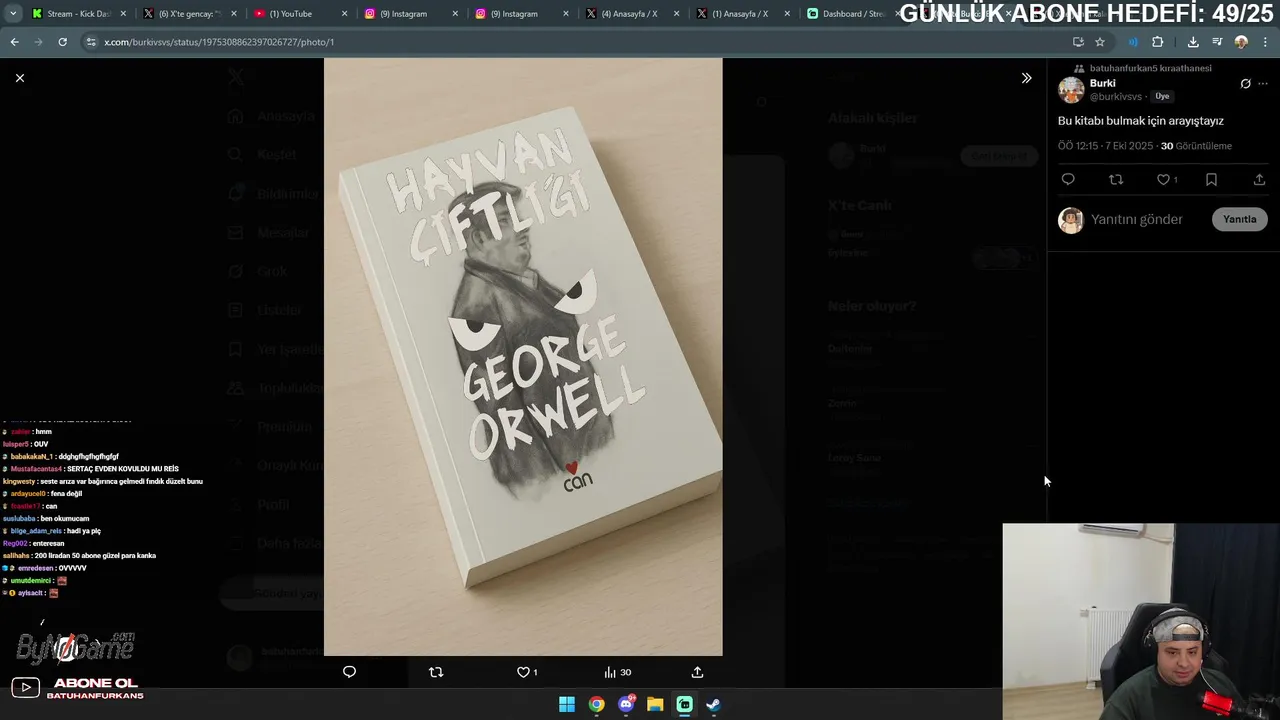
Task: Collapse the tweet side panel with double-chevron
Action: pyautogui.click(x=1026, y=78)
